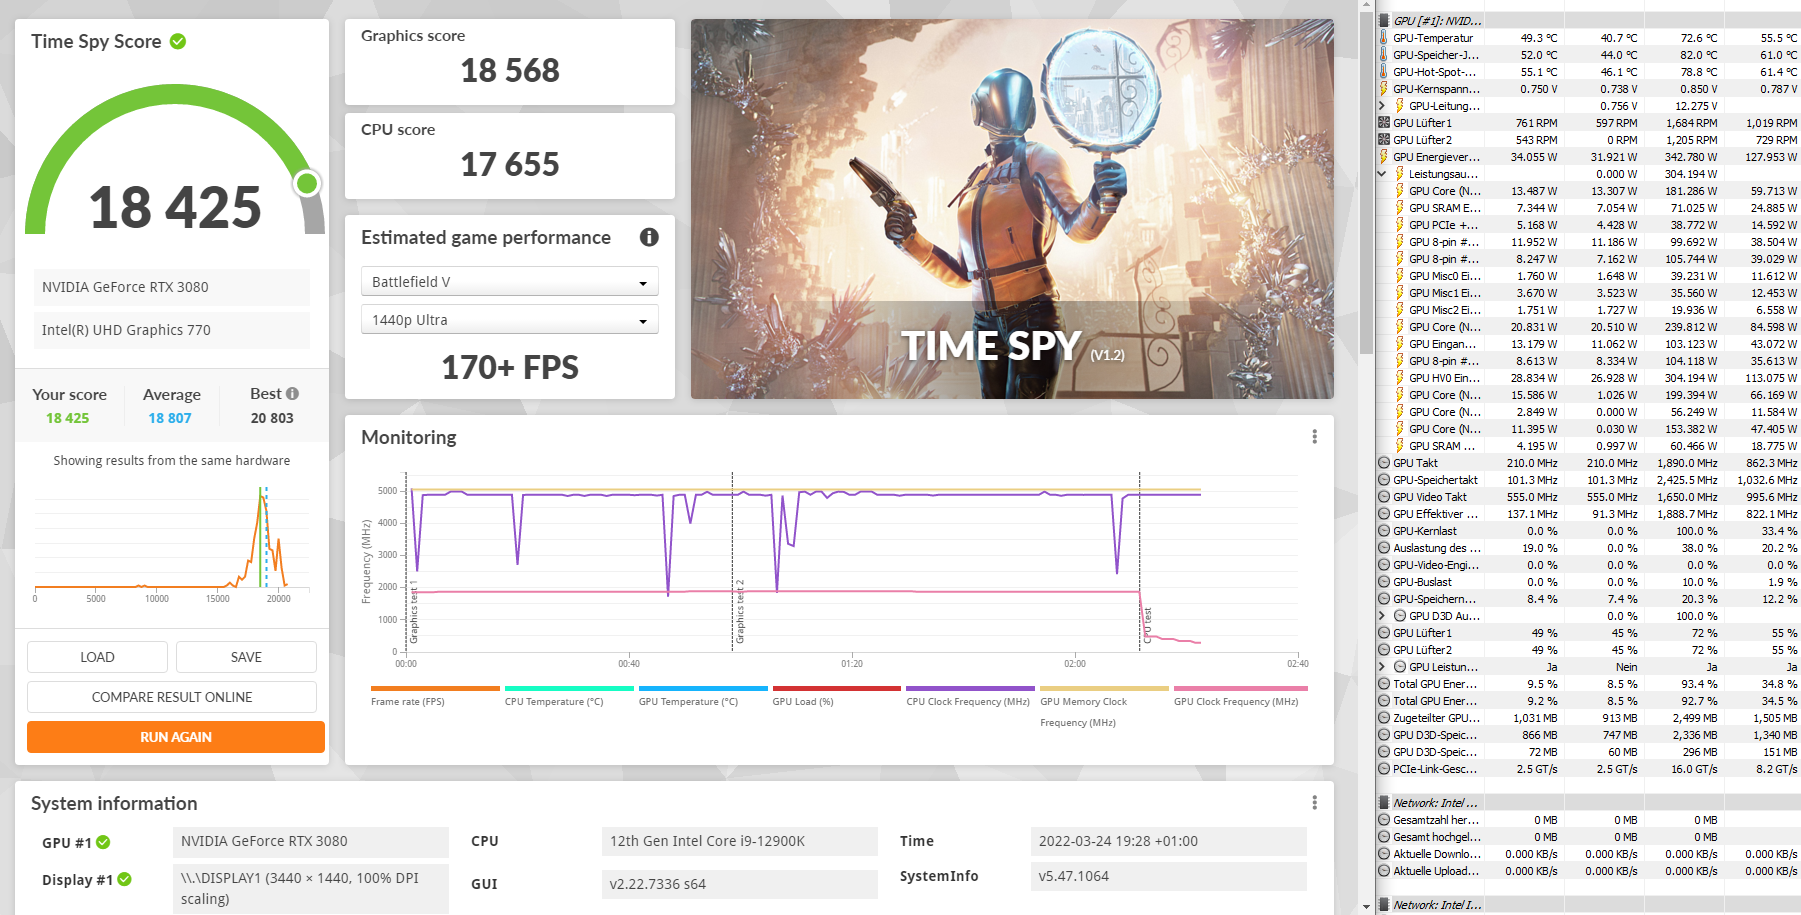Click the green check next to Display #1
This screenshot has height=915, width=1801.
(x=124, y=879)
